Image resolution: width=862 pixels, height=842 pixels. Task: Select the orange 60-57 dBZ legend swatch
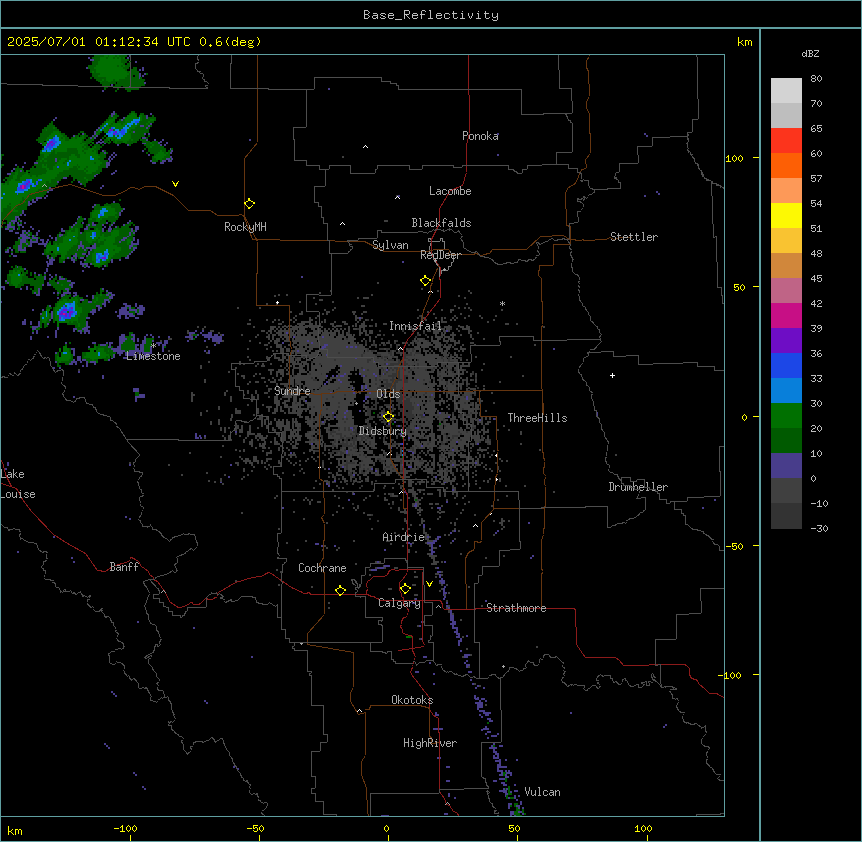(786, 165)
